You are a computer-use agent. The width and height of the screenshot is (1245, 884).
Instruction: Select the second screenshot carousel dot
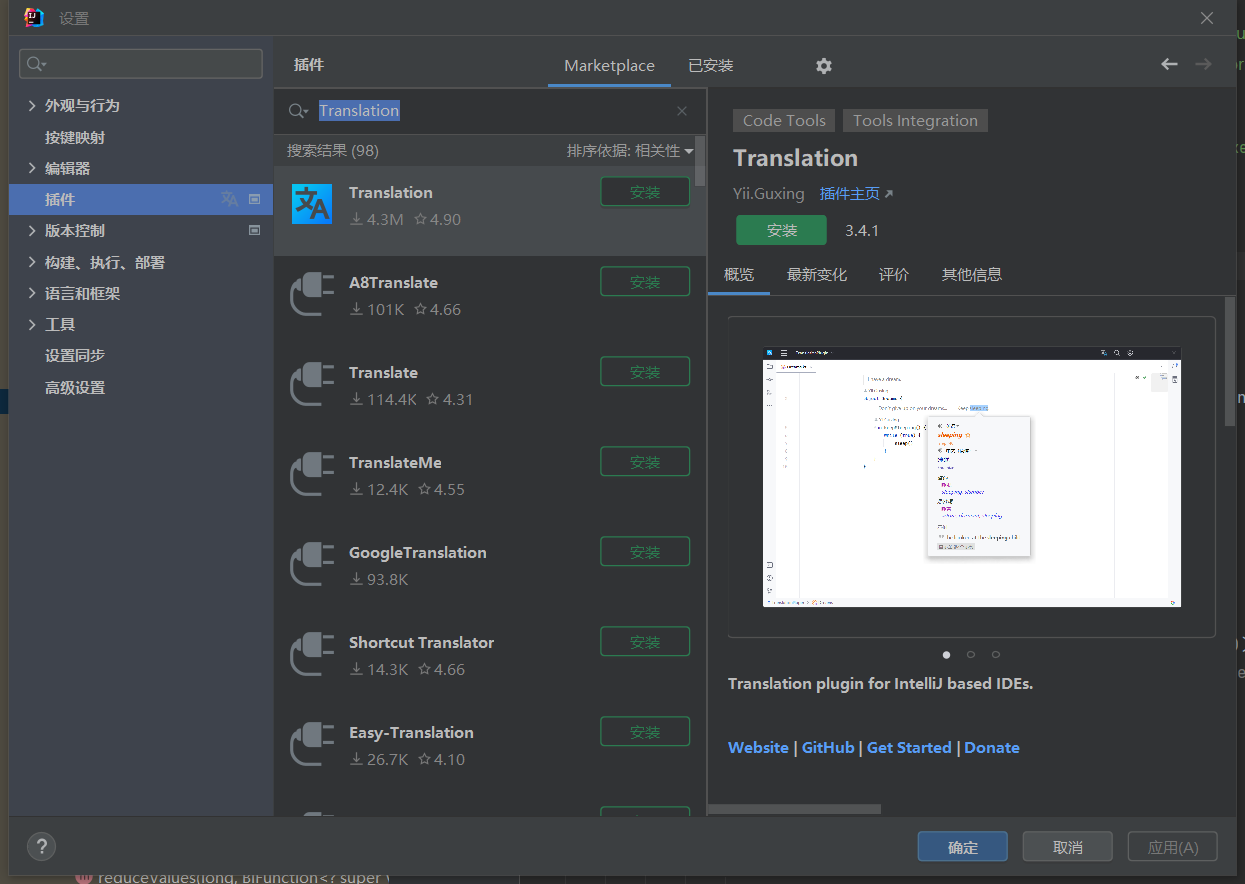tap(971, 655)
